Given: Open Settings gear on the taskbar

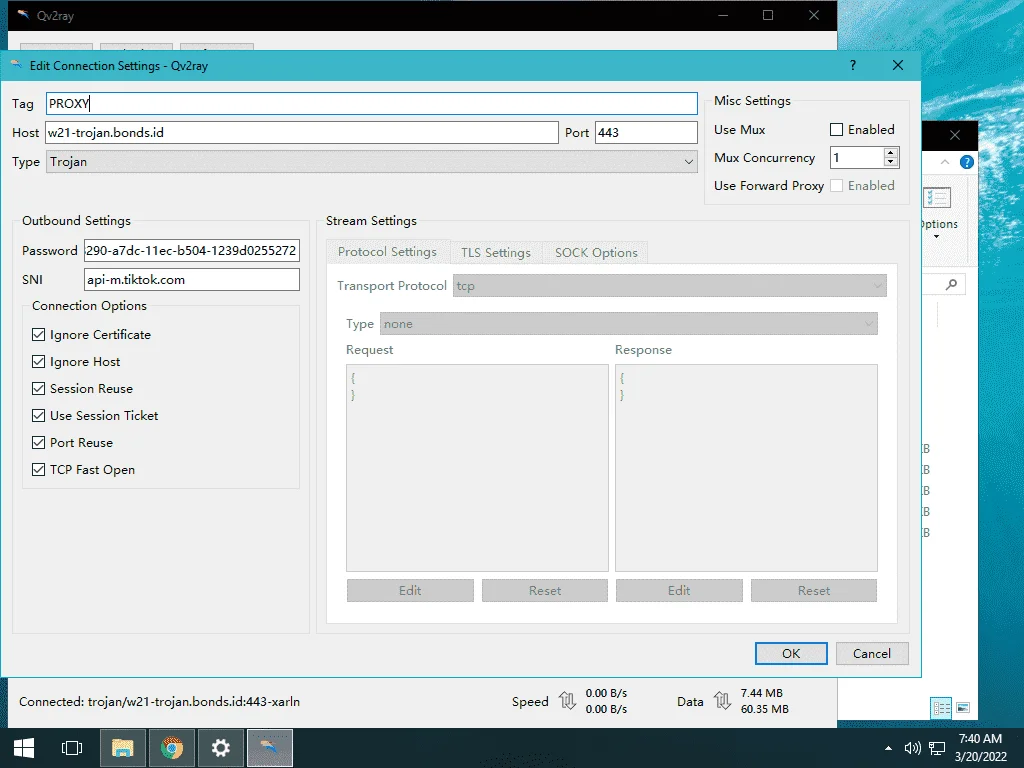Looking at the screenshot, I should 221,748.
